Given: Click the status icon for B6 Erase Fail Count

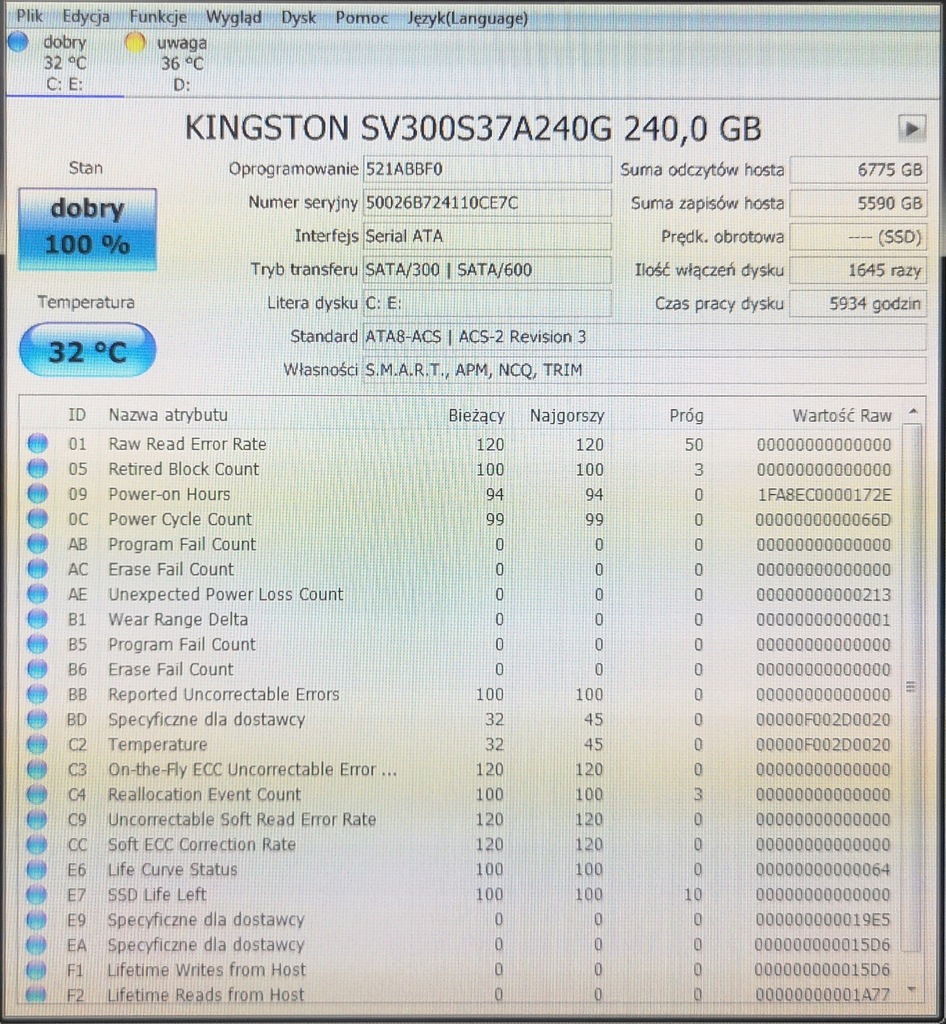Looking at the screenshot, I should [38, 669].
